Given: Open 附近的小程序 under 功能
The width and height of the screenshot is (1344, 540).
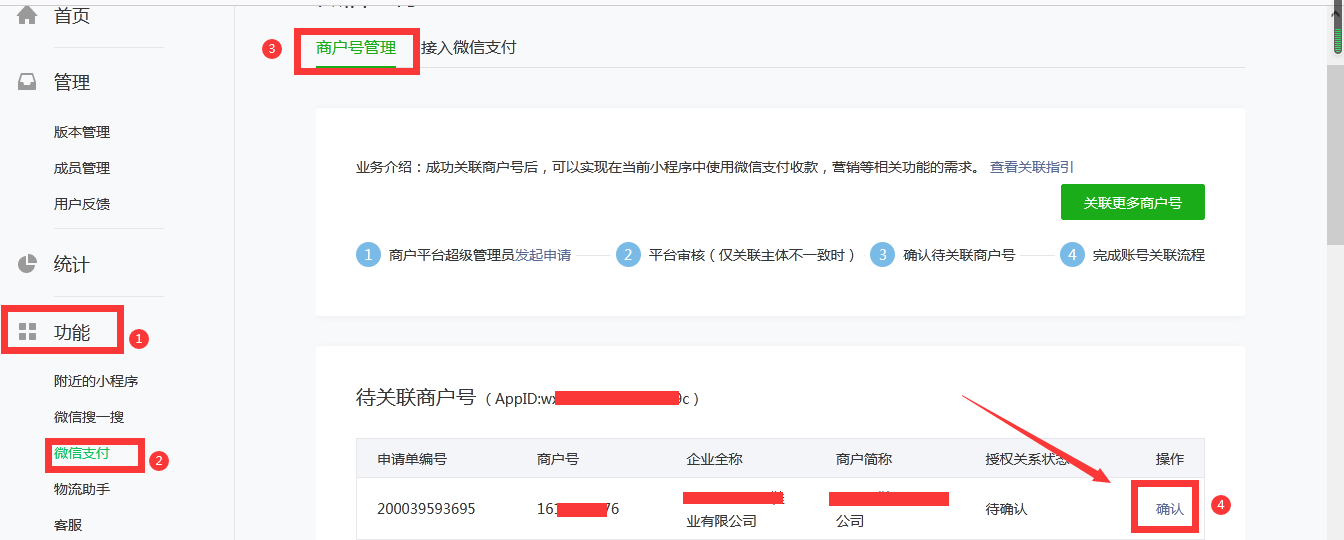Looking at the screenshot, I should pos(96,381).
